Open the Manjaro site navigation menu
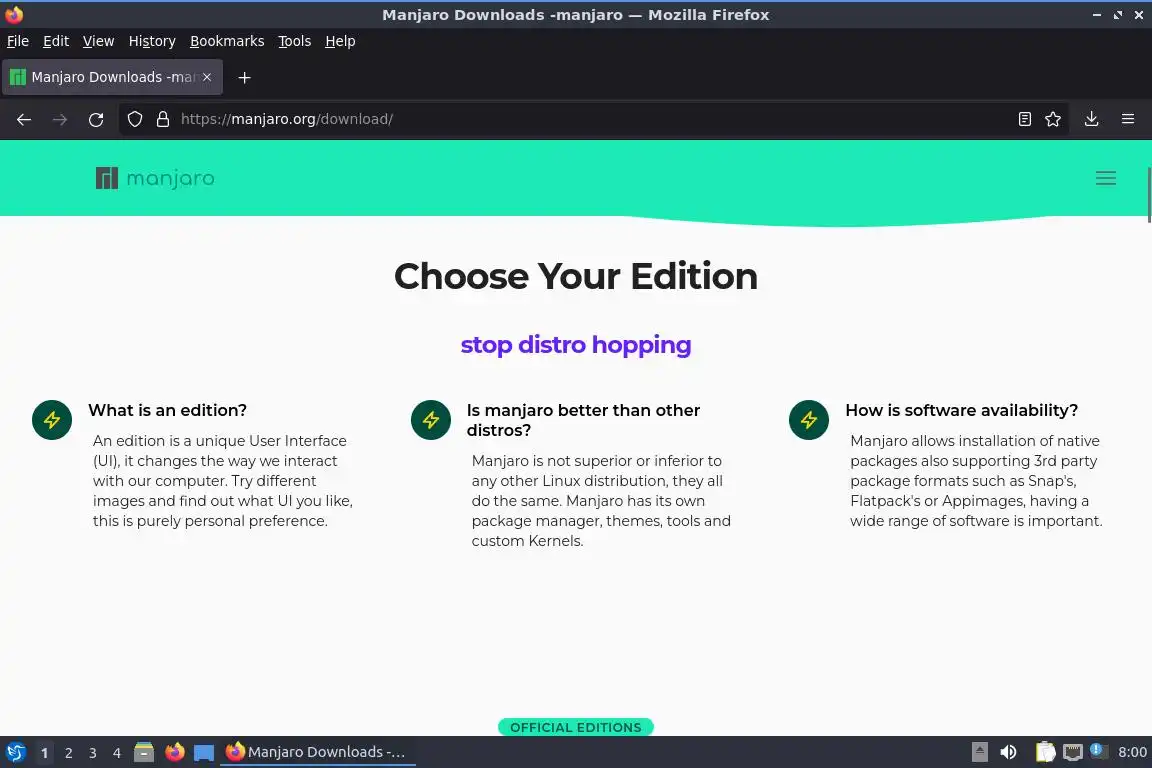This screenshot has width=1152, height=768. 1106,178
